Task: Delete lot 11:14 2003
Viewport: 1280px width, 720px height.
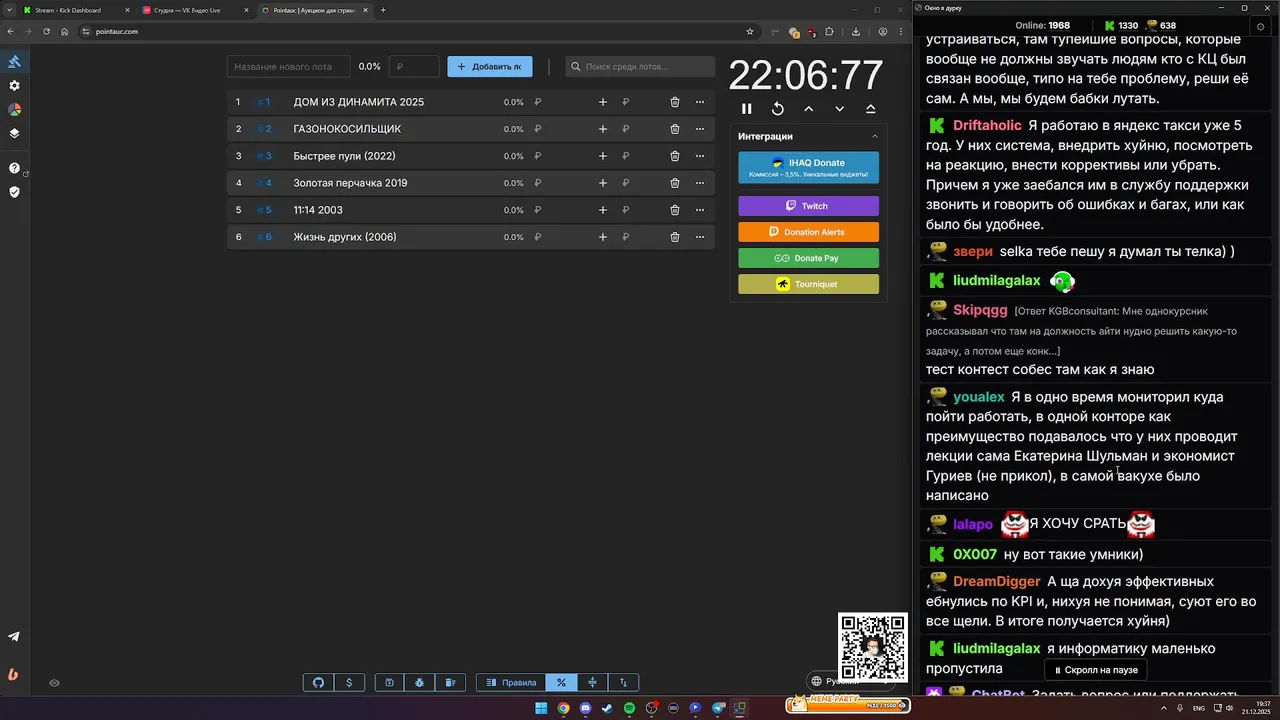Action: pyautogui.click(x=675, y=210)
